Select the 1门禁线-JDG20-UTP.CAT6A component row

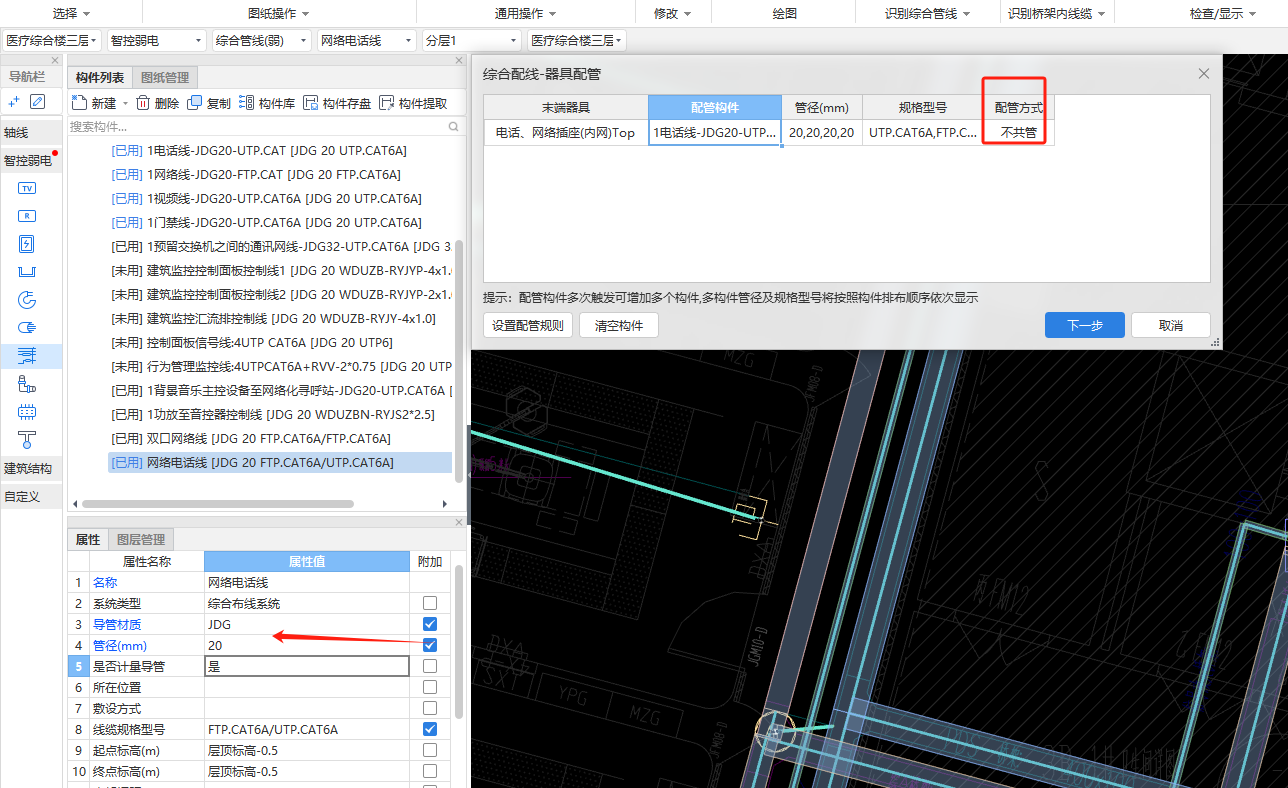point(280,223)
